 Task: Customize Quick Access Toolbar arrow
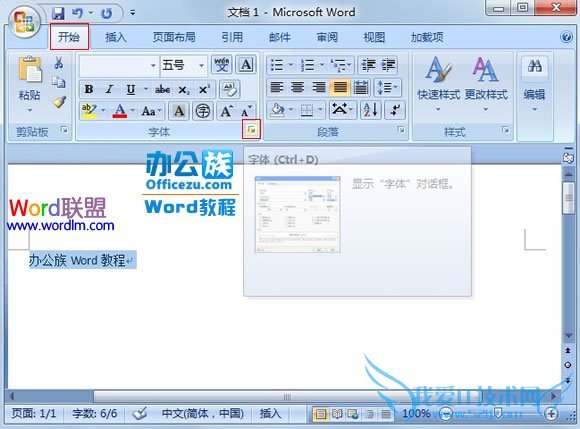pyautogui.click(x=132, y=13)
